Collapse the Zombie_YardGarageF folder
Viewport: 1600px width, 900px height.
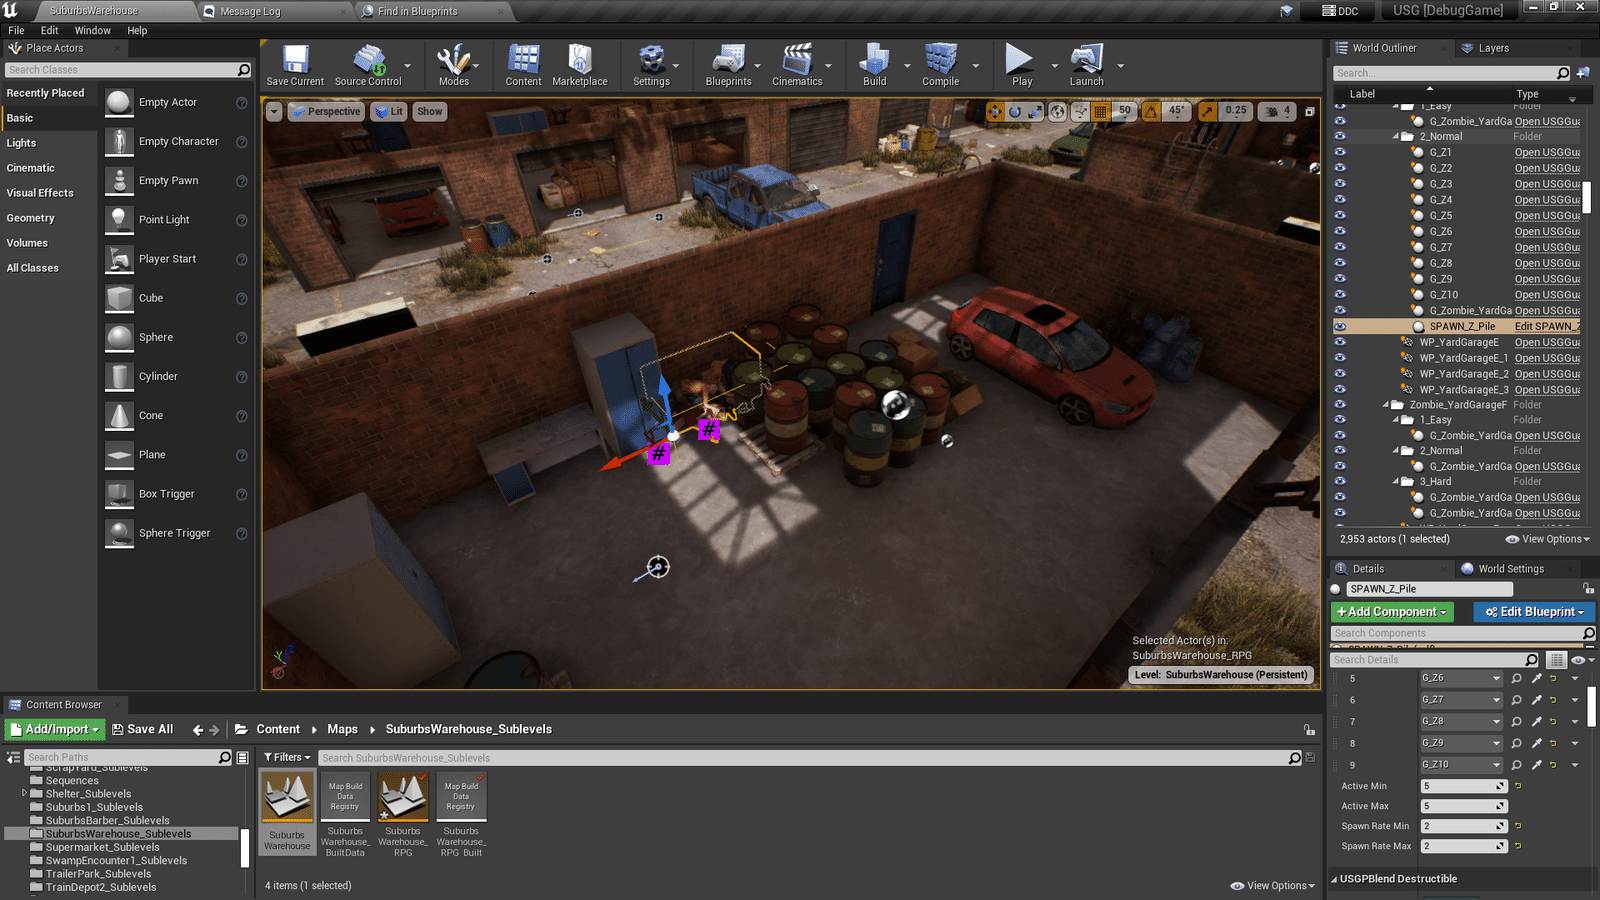[1386, 405]
